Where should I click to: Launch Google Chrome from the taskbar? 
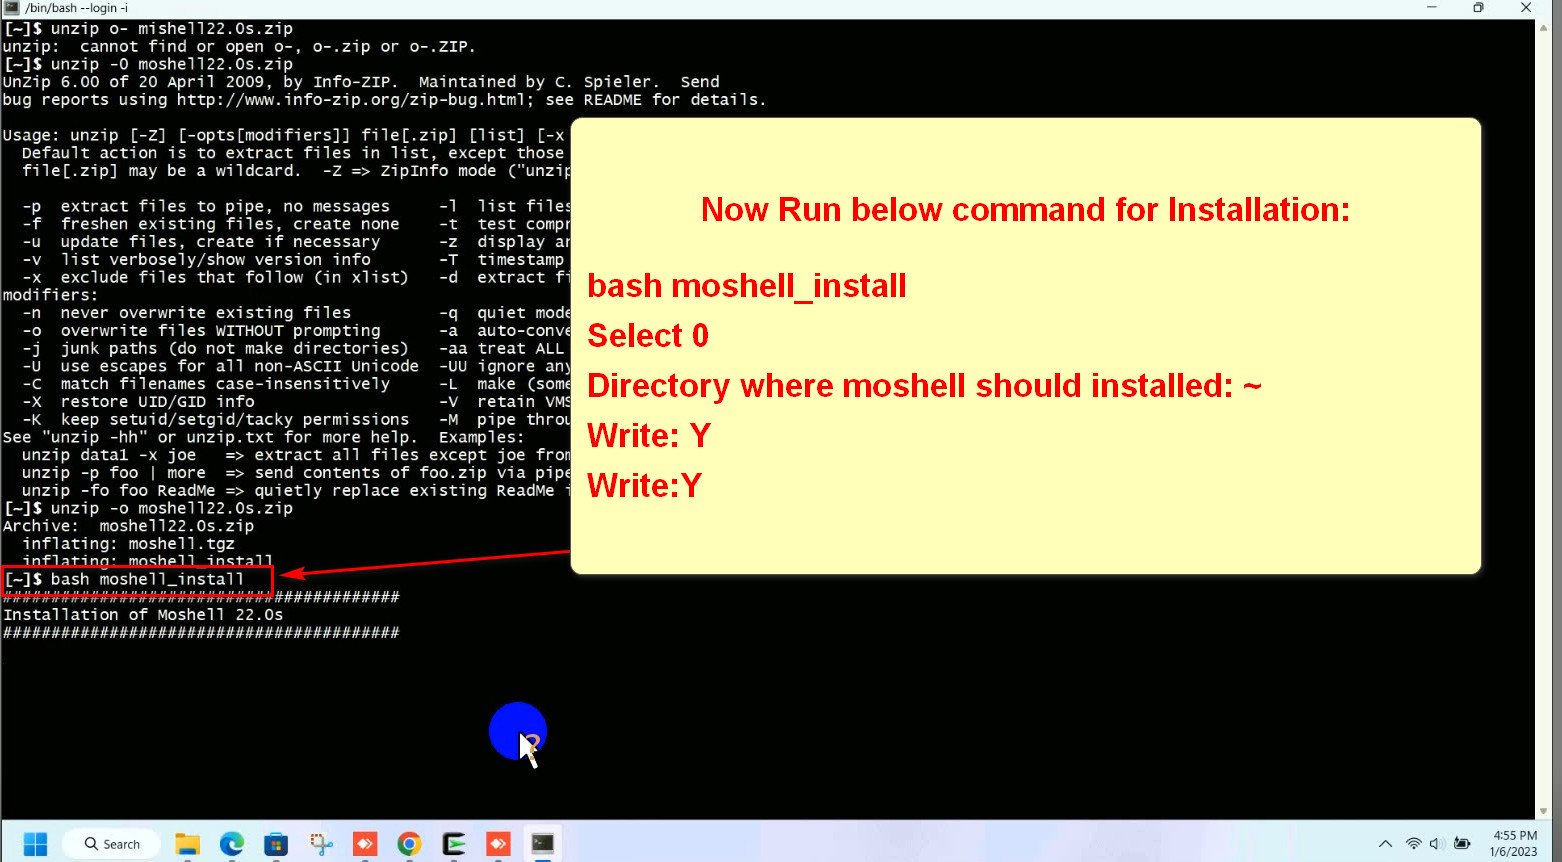409,844
